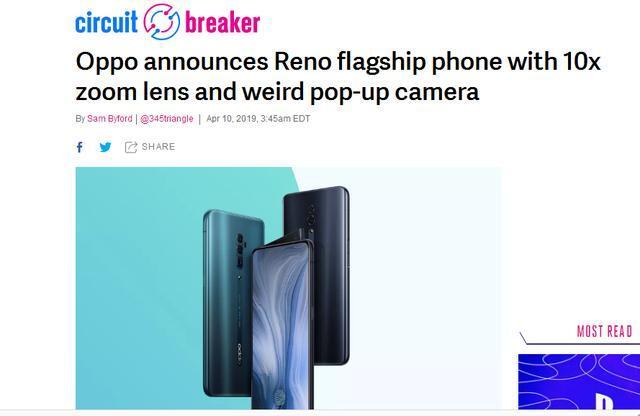Click the SHARE text label

pyautogui.click(x=158, y=147)
